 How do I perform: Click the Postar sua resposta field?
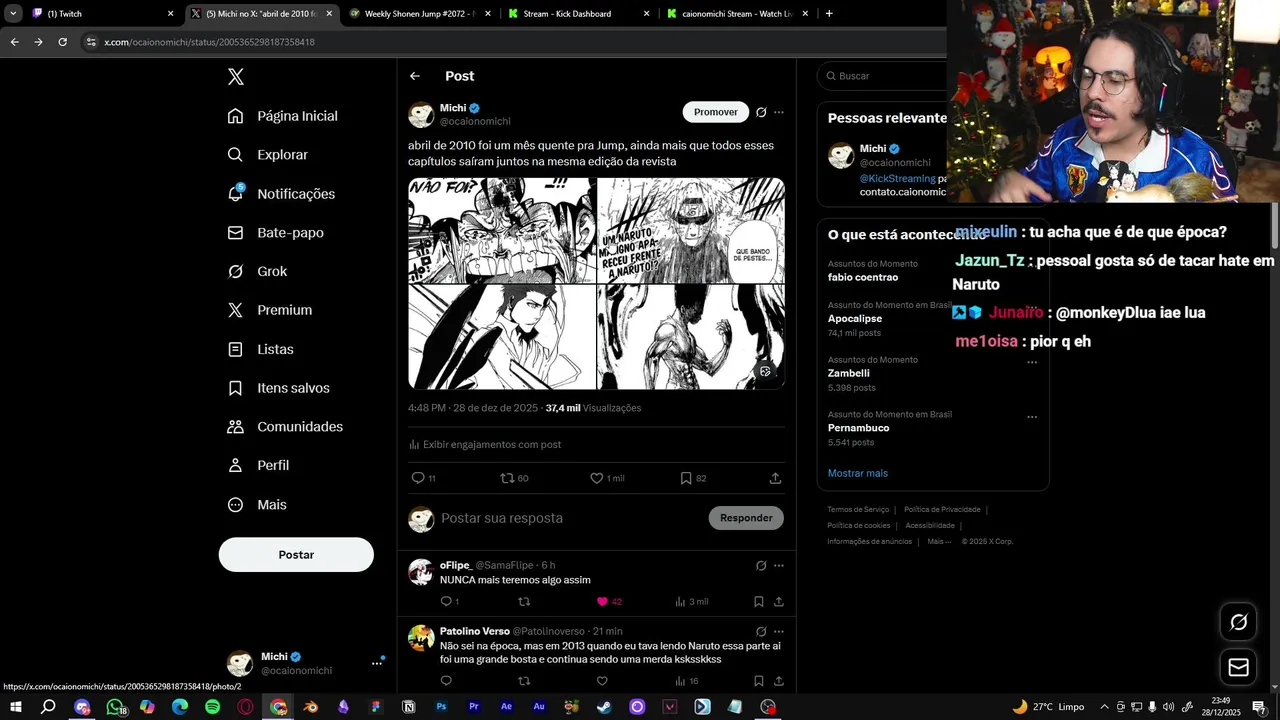570,518
